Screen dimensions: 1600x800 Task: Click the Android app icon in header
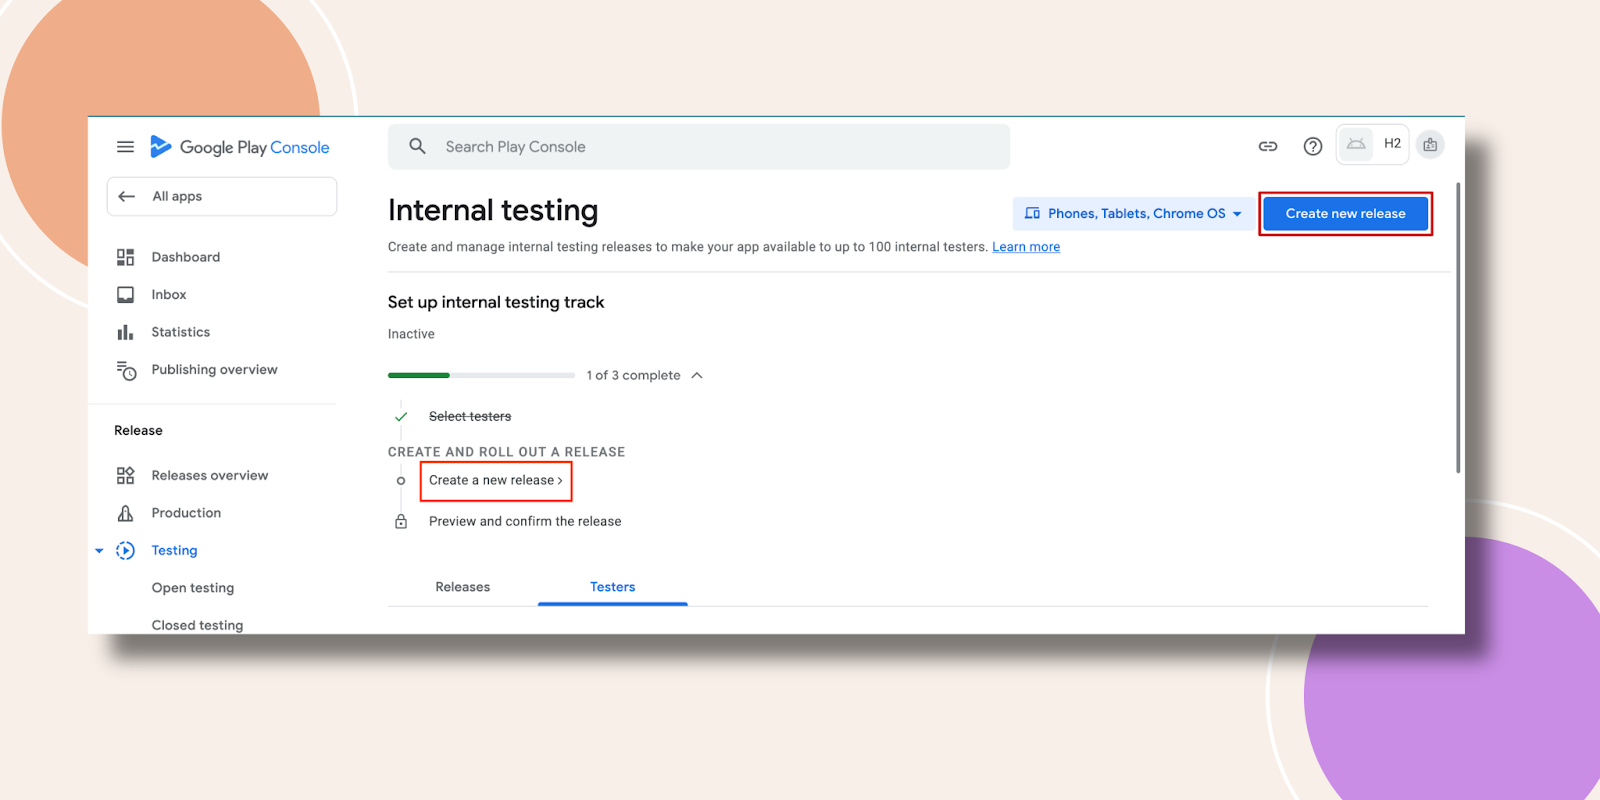click(1356, 144)
